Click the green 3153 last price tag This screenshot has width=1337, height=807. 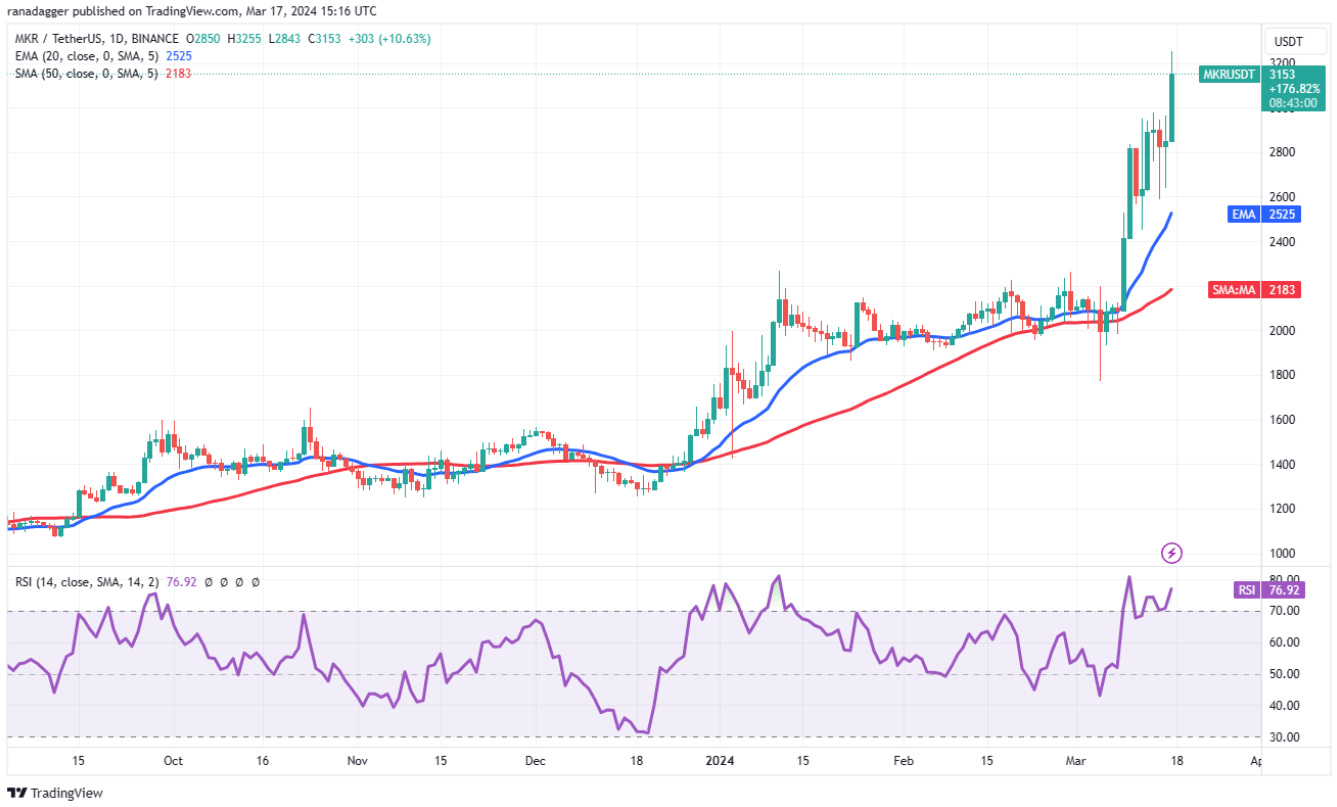click(x=1281, y=74)
